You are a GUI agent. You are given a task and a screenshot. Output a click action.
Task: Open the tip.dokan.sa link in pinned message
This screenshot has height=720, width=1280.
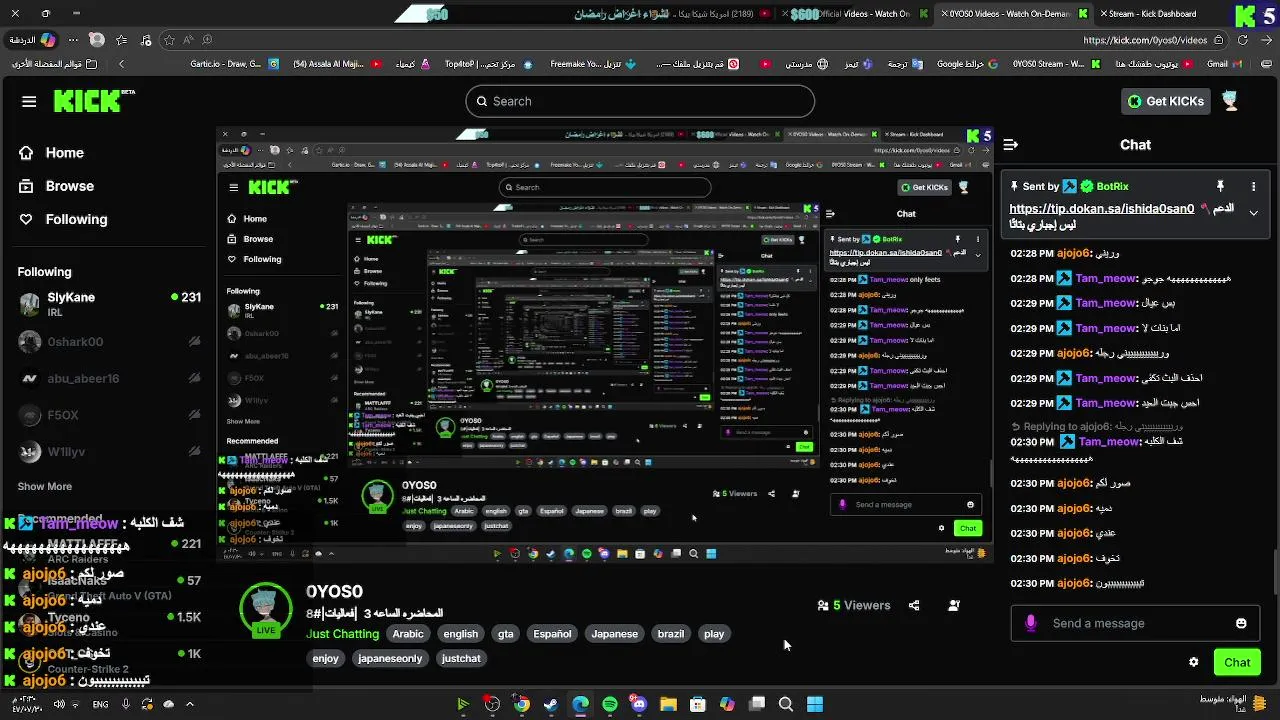[1101, 209]
